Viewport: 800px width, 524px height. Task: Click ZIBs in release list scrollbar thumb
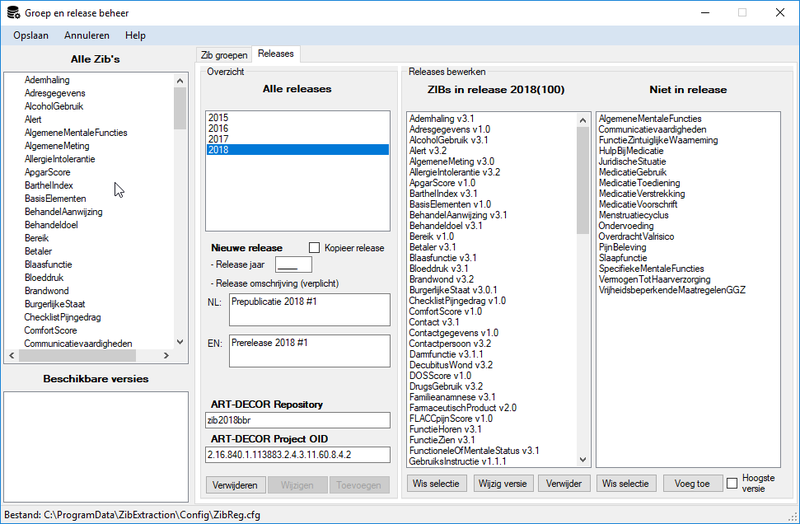point(583,181)
